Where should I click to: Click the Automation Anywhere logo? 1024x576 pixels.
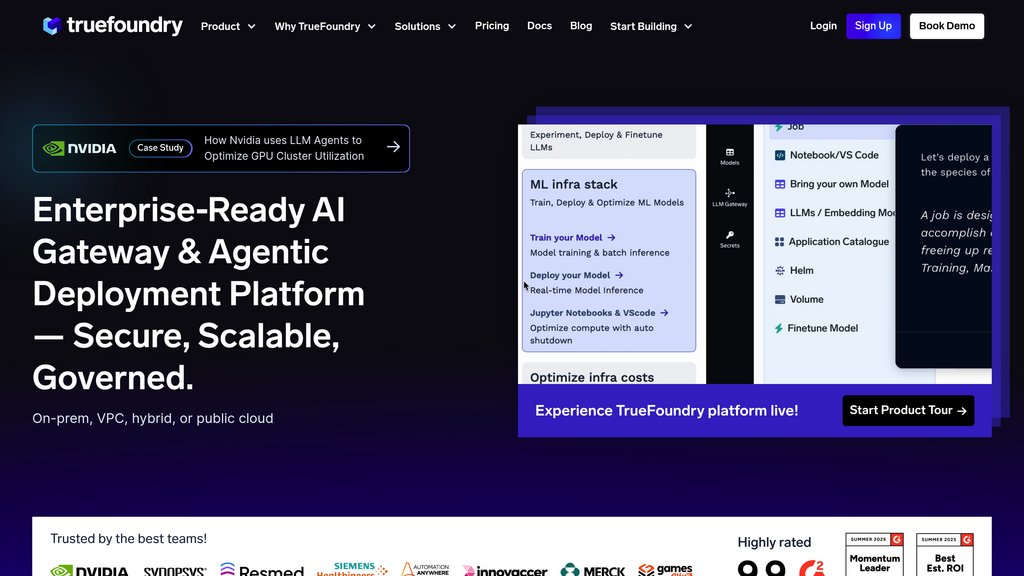click(x=425, y=569)
